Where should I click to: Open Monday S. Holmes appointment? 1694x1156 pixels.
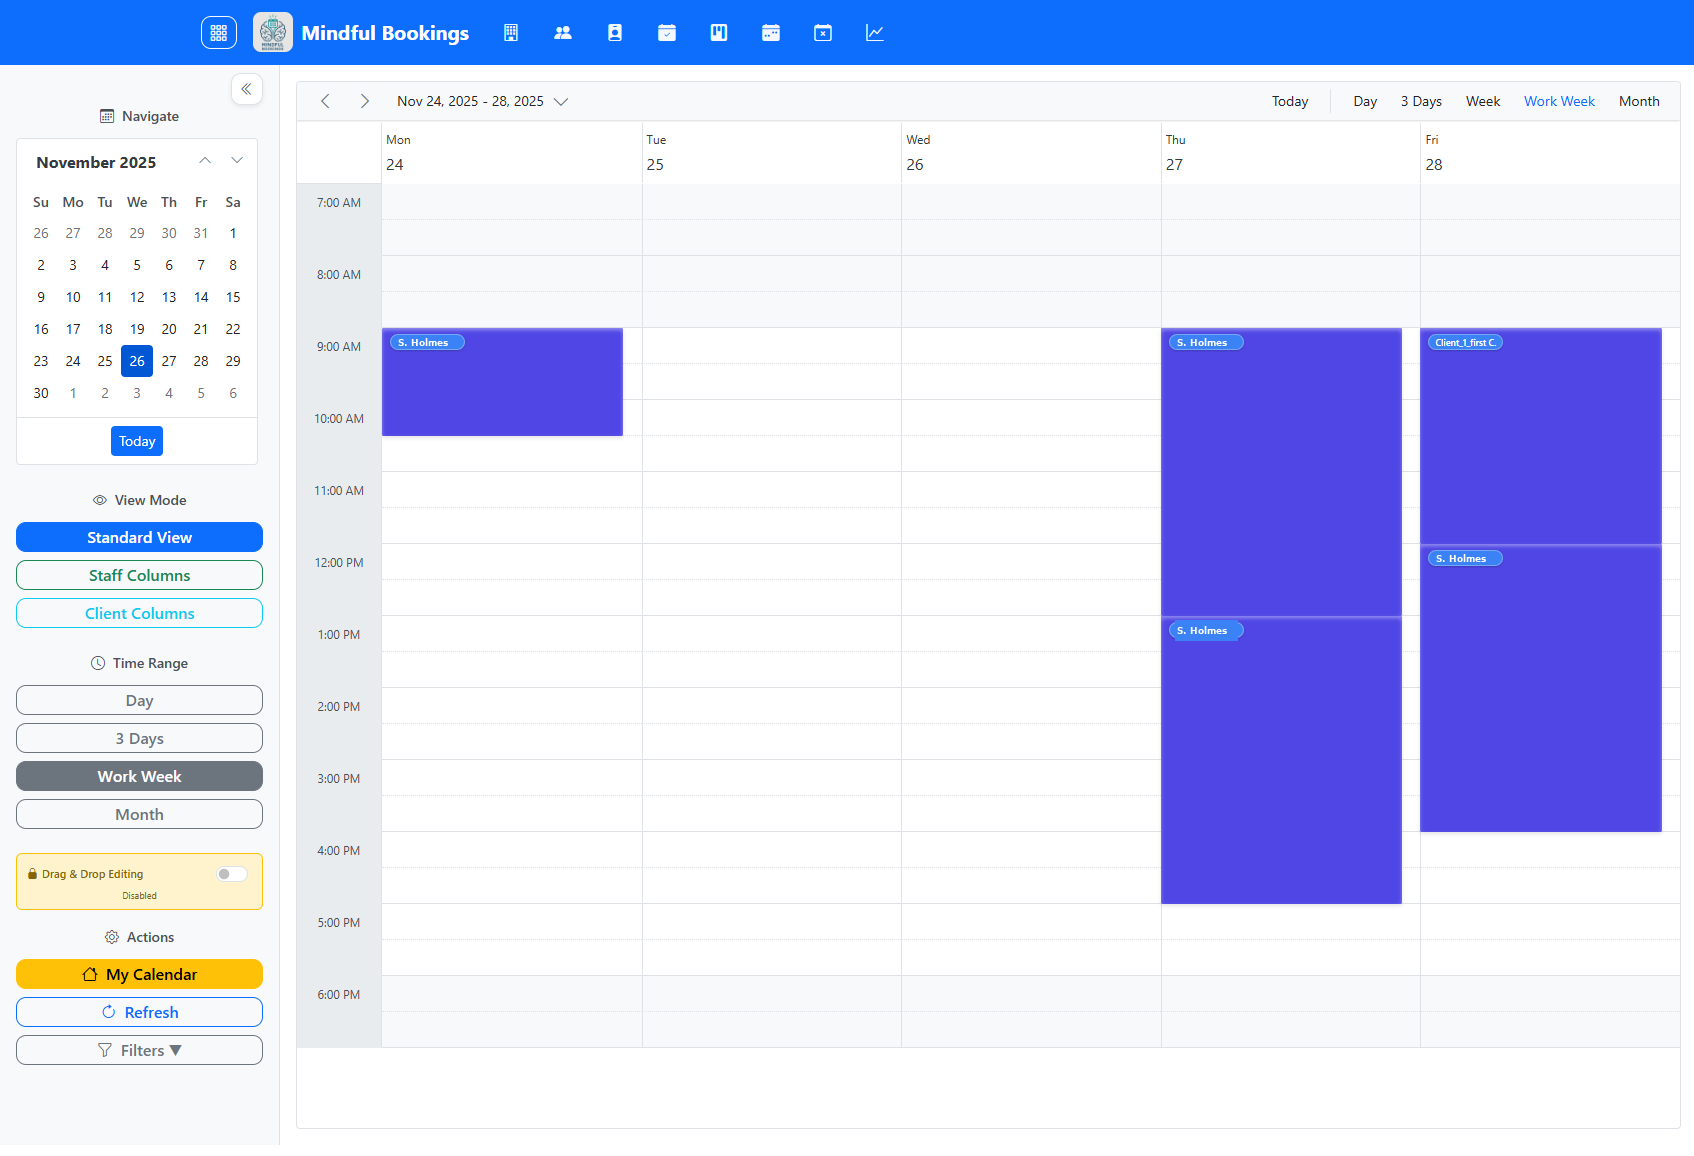pos(502,382)
